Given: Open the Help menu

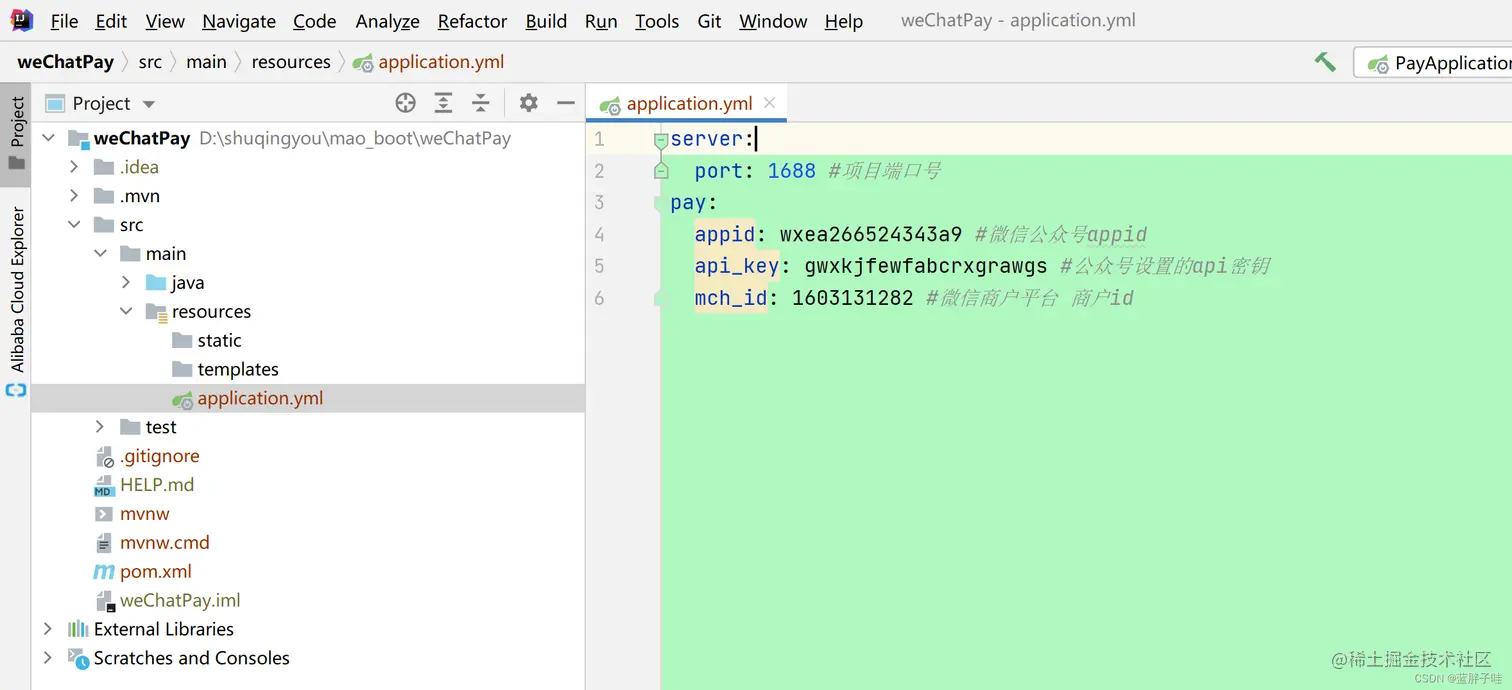Looking at the screenshot, I should point(844,21).
